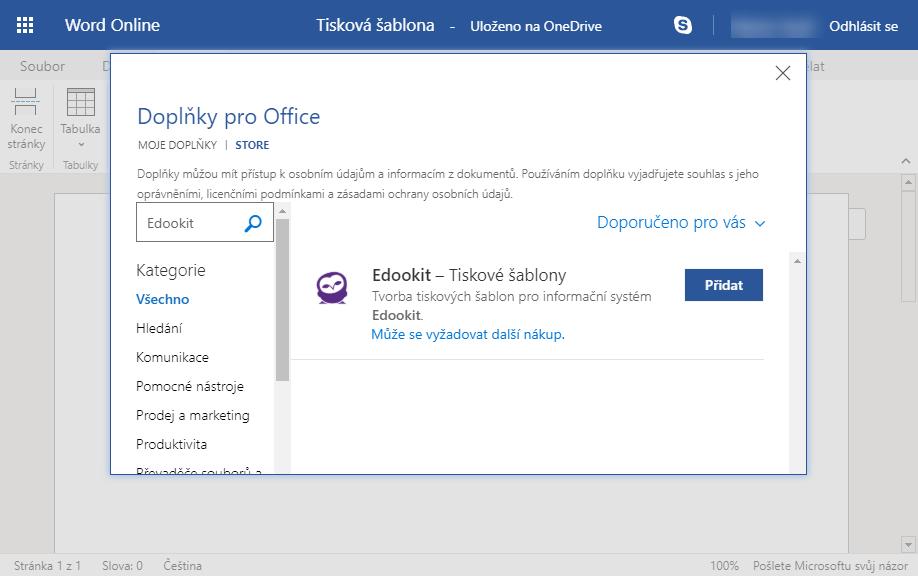Select the Komunikace category
918x576 pixels.
click(172, 357)
